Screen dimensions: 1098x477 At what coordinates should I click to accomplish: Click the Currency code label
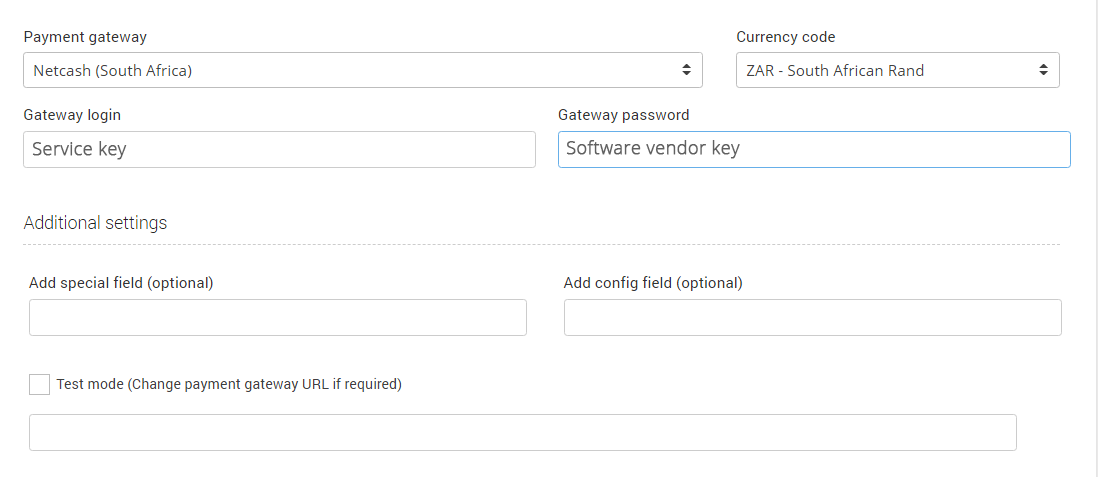pos(785,37)
